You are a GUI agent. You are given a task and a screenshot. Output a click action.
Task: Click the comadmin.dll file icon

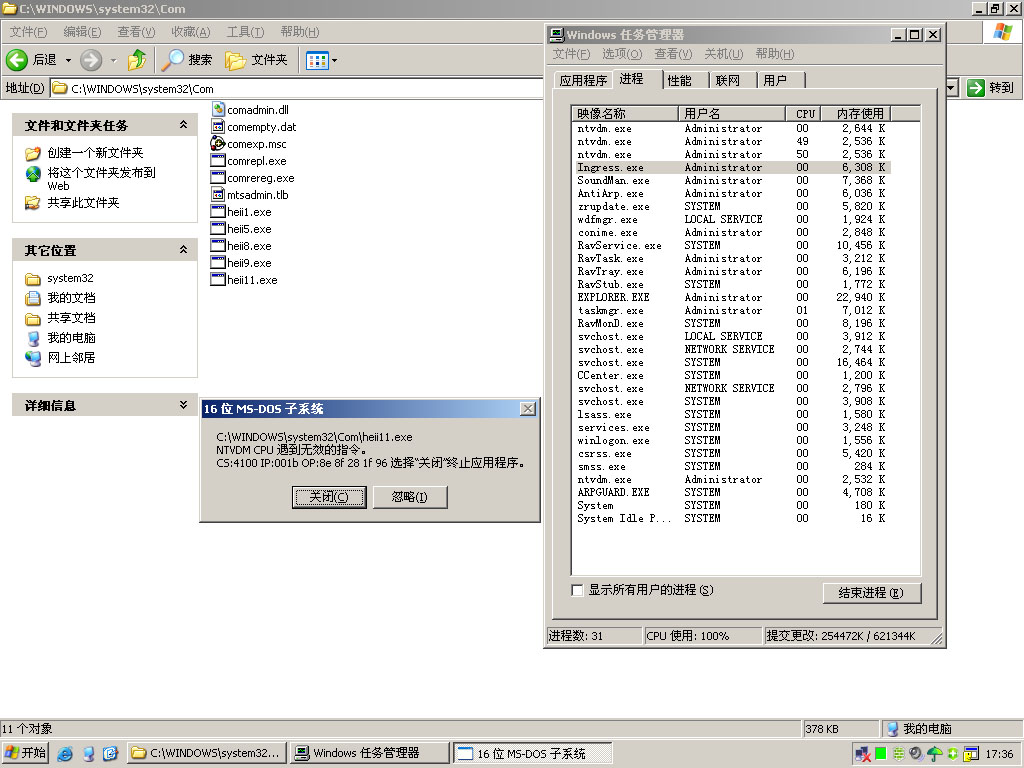click(218, 110)
